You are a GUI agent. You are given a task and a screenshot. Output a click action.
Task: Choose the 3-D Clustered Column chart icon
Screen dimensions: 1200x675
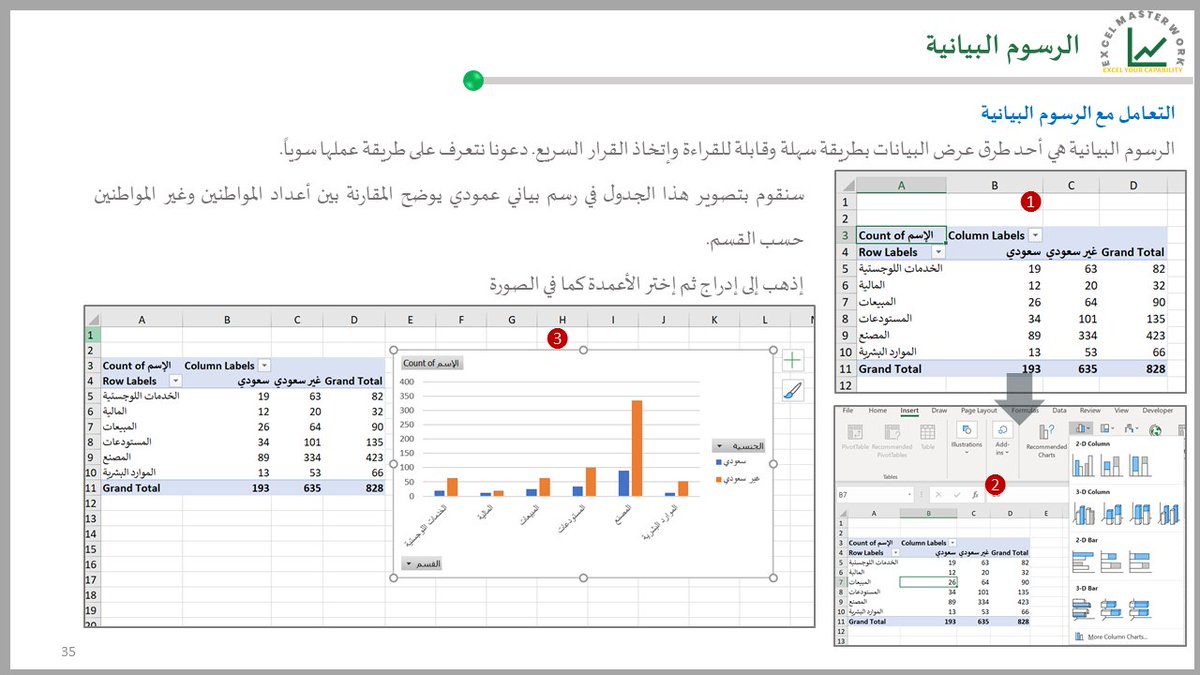tap(1084, 514)
